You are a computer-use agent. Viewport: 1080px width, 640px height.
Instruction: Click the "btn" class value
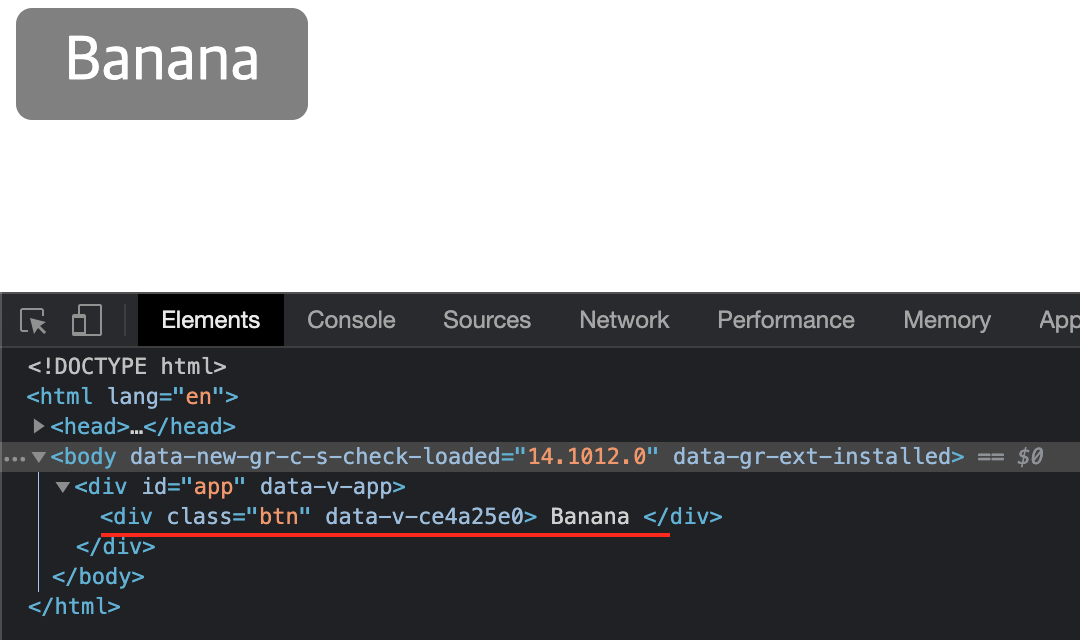tap(279, 517)
